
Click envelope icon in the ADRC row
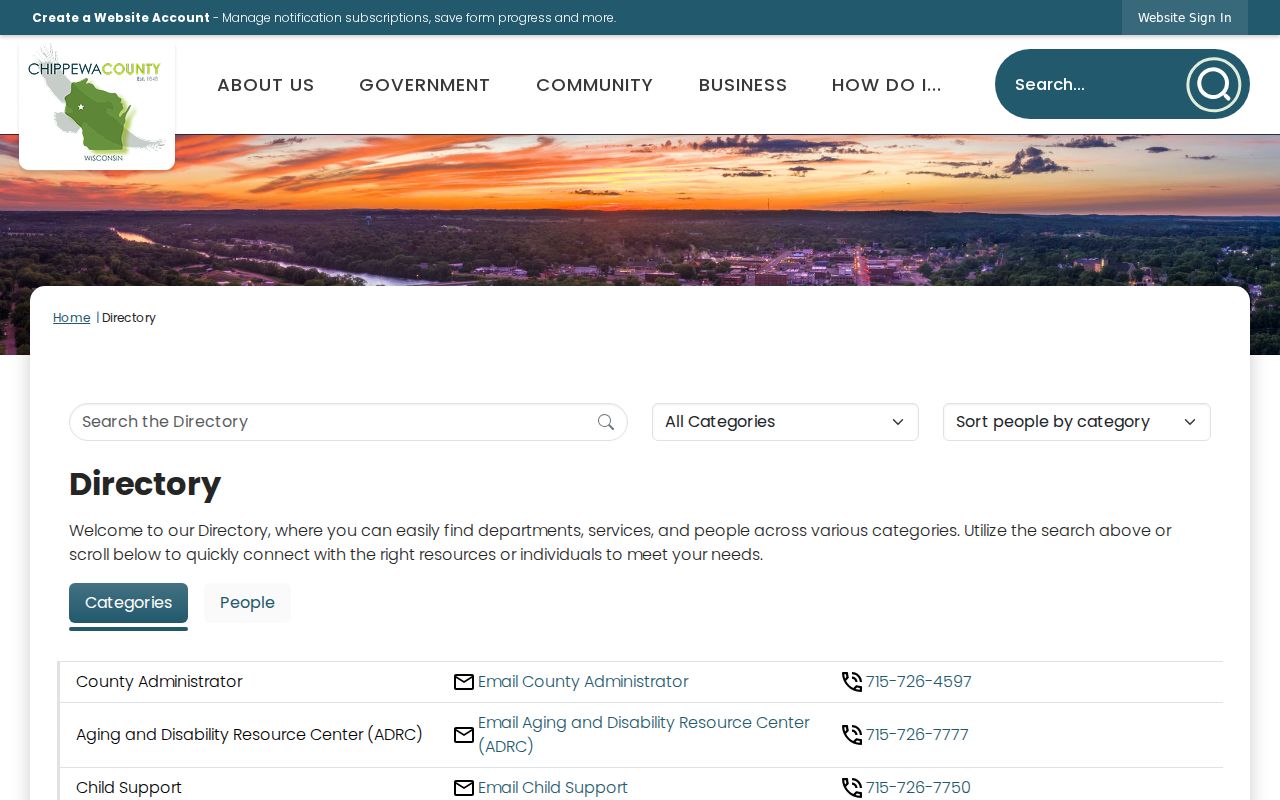point(464,735)
